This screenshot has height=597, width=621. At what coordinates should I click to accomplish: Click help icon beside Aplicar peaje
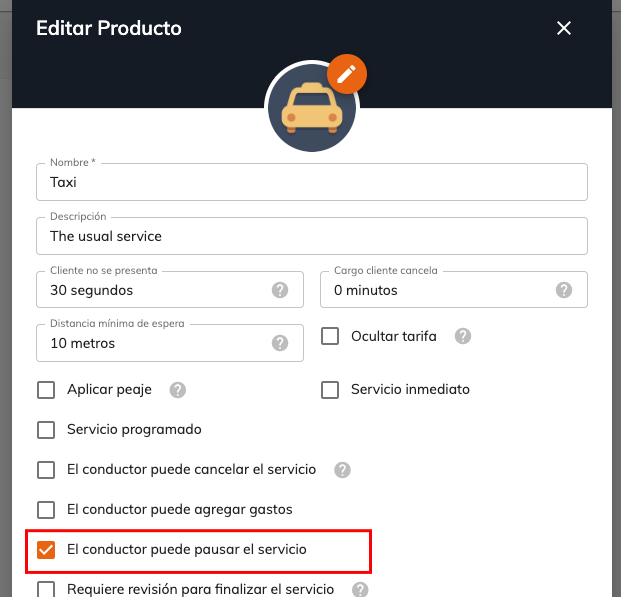point(177,390)
